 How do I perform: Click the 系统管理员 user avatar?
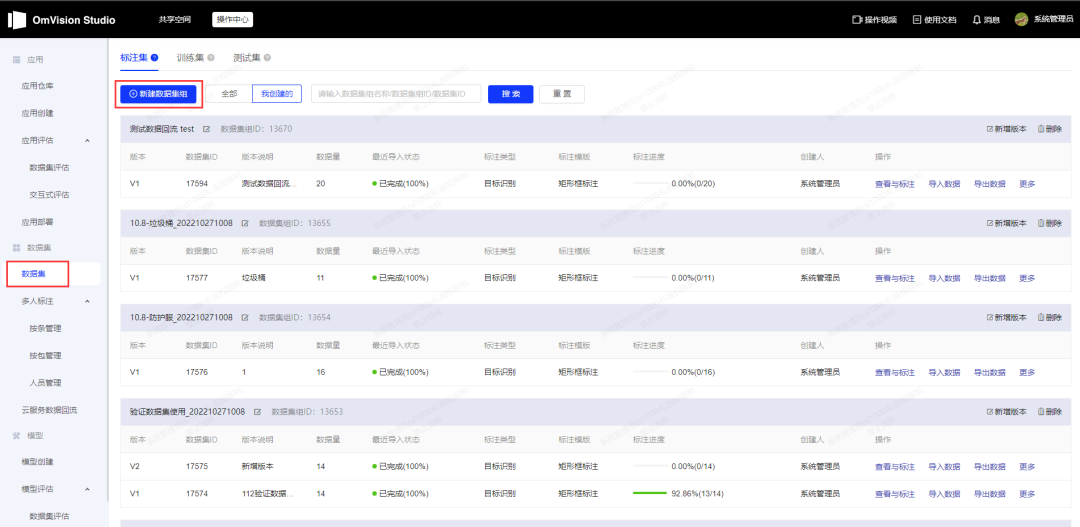(1021, 20)
